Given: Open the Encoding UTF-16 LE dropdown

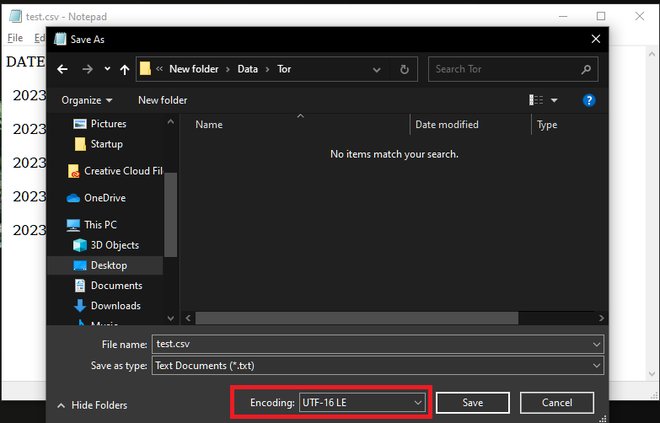Looking at the screenshot, I should pos(362,402).
